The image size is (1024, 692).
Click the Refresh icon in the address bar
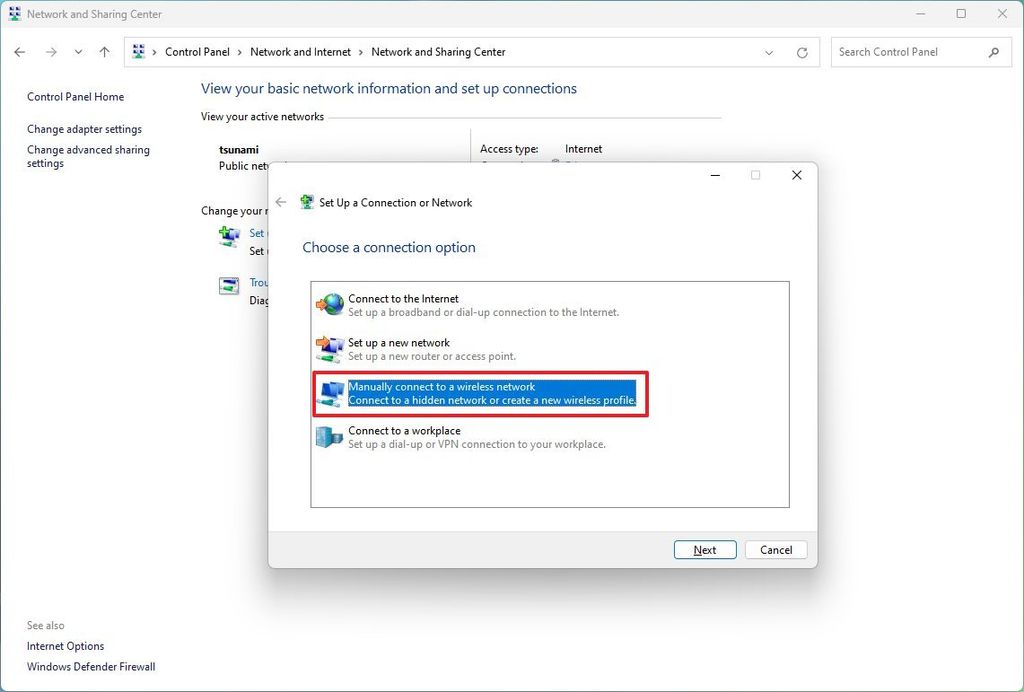pyautogui.click(x=802, y=51)
